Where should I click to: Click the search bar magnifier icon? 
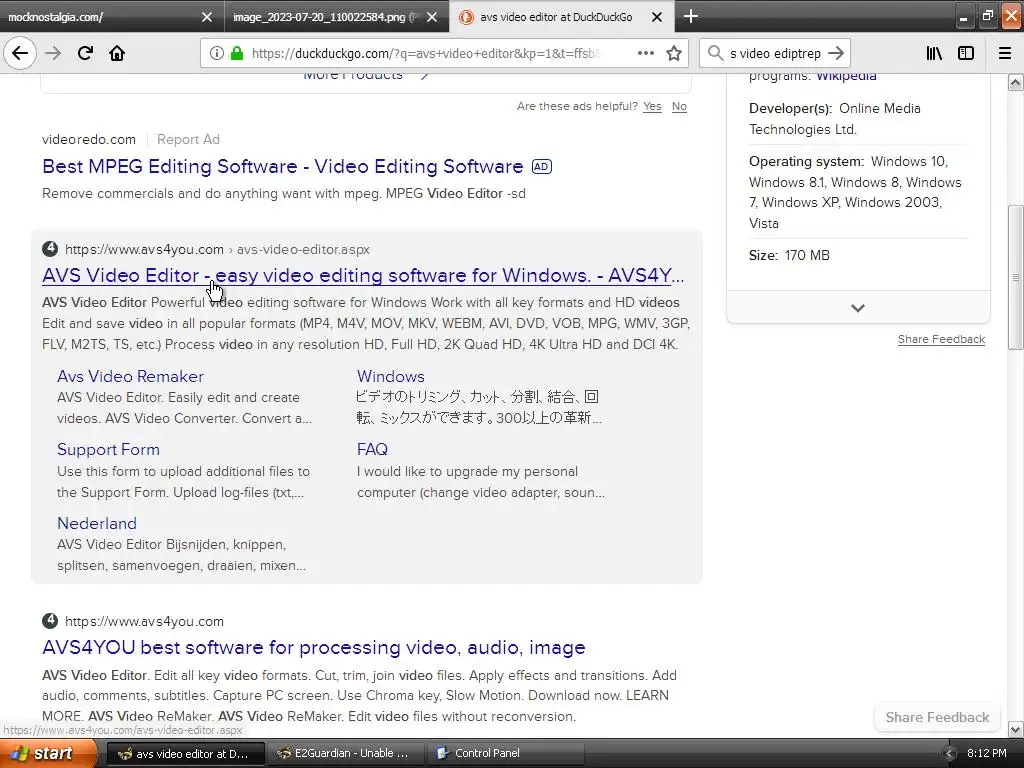point(715,53)
